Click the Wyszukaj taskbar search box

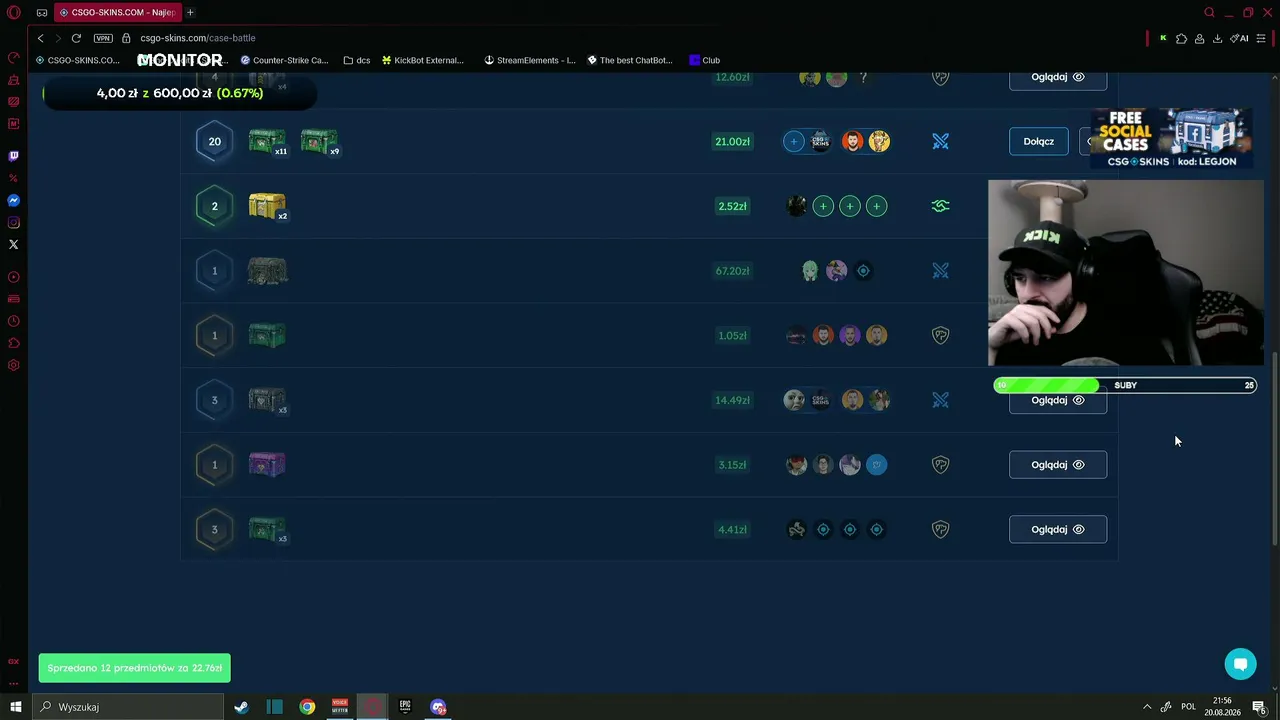click(128, 707)
